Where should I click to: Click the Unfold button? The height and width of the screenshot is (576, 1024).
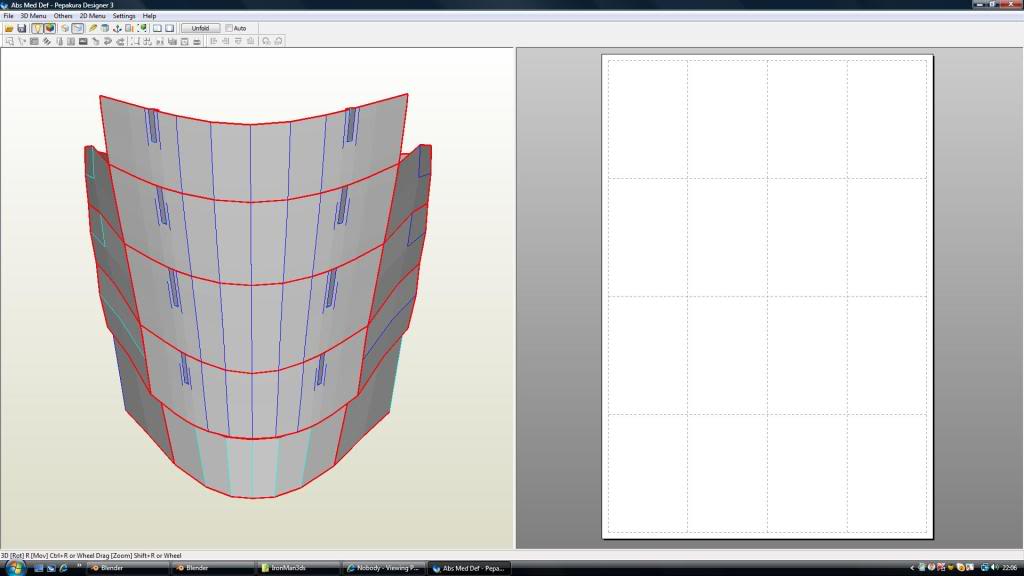coord(200,28)
